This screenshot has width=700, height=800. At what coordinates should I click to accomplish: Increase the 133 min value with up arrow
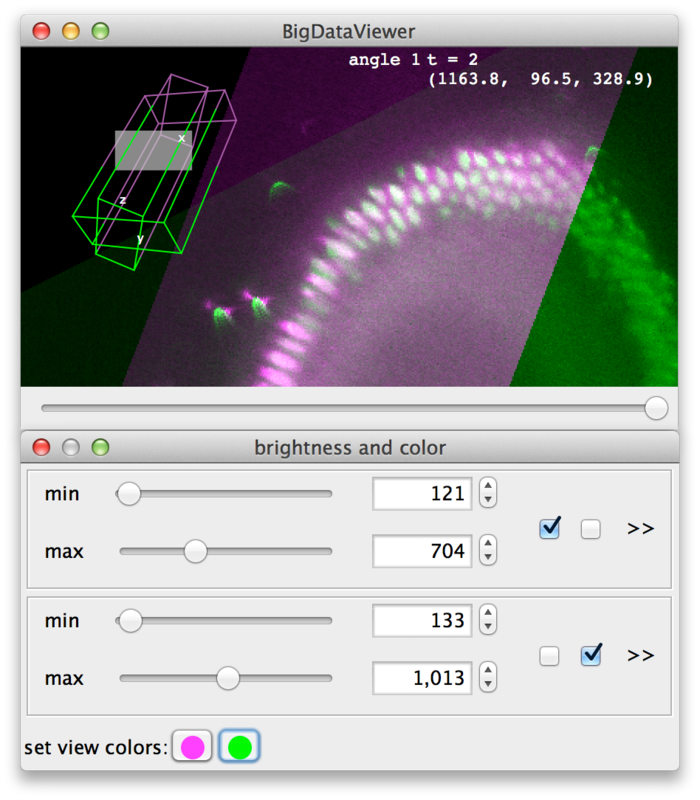pyautogui.click(x=488, y=613)
